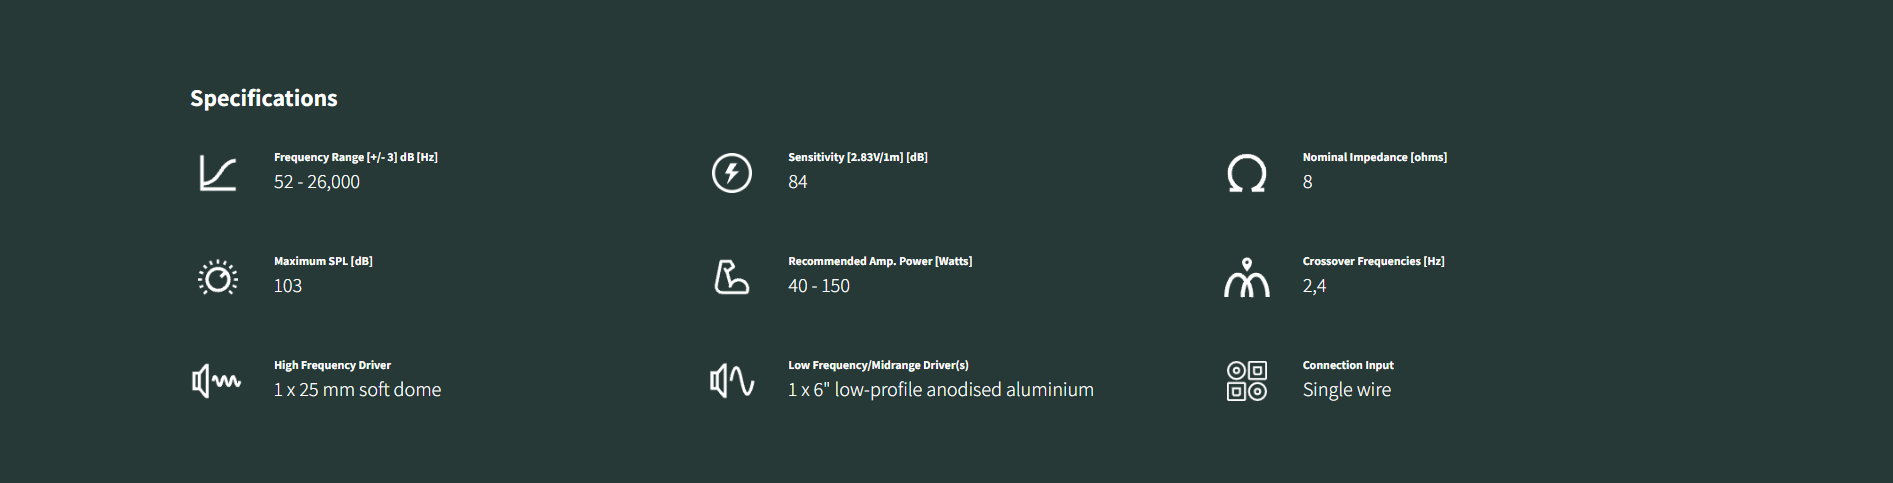Click the "Single wire" connection value
This screenshot has height=483, width=1893.
[x=1347, y=390]
